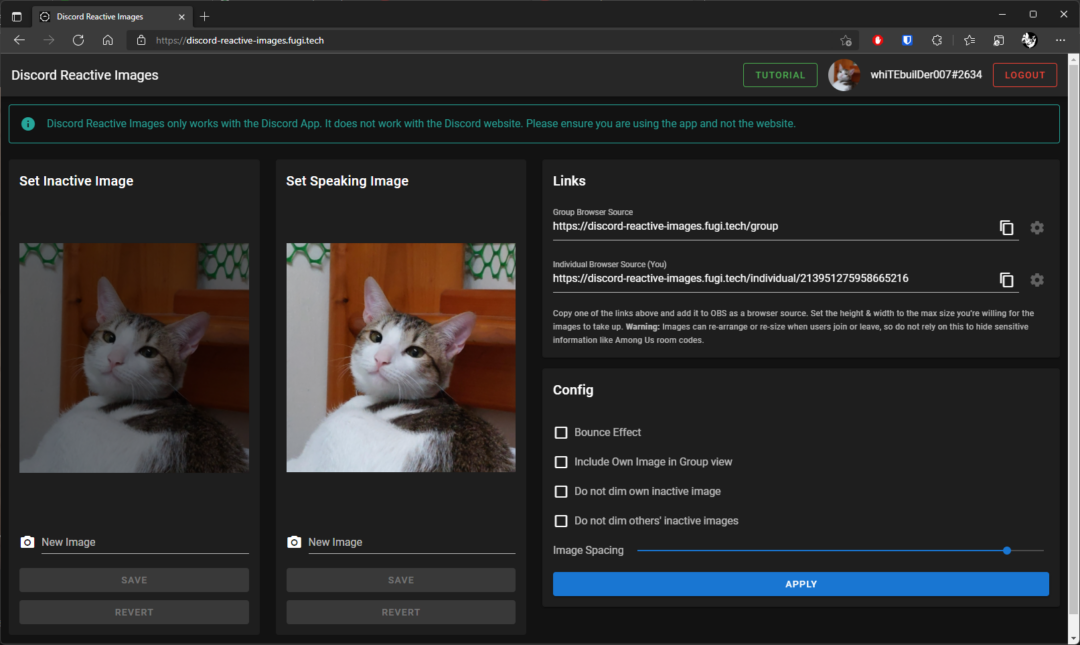Add this page to favorites
The image size is (1080, 645).
(846, 40)
